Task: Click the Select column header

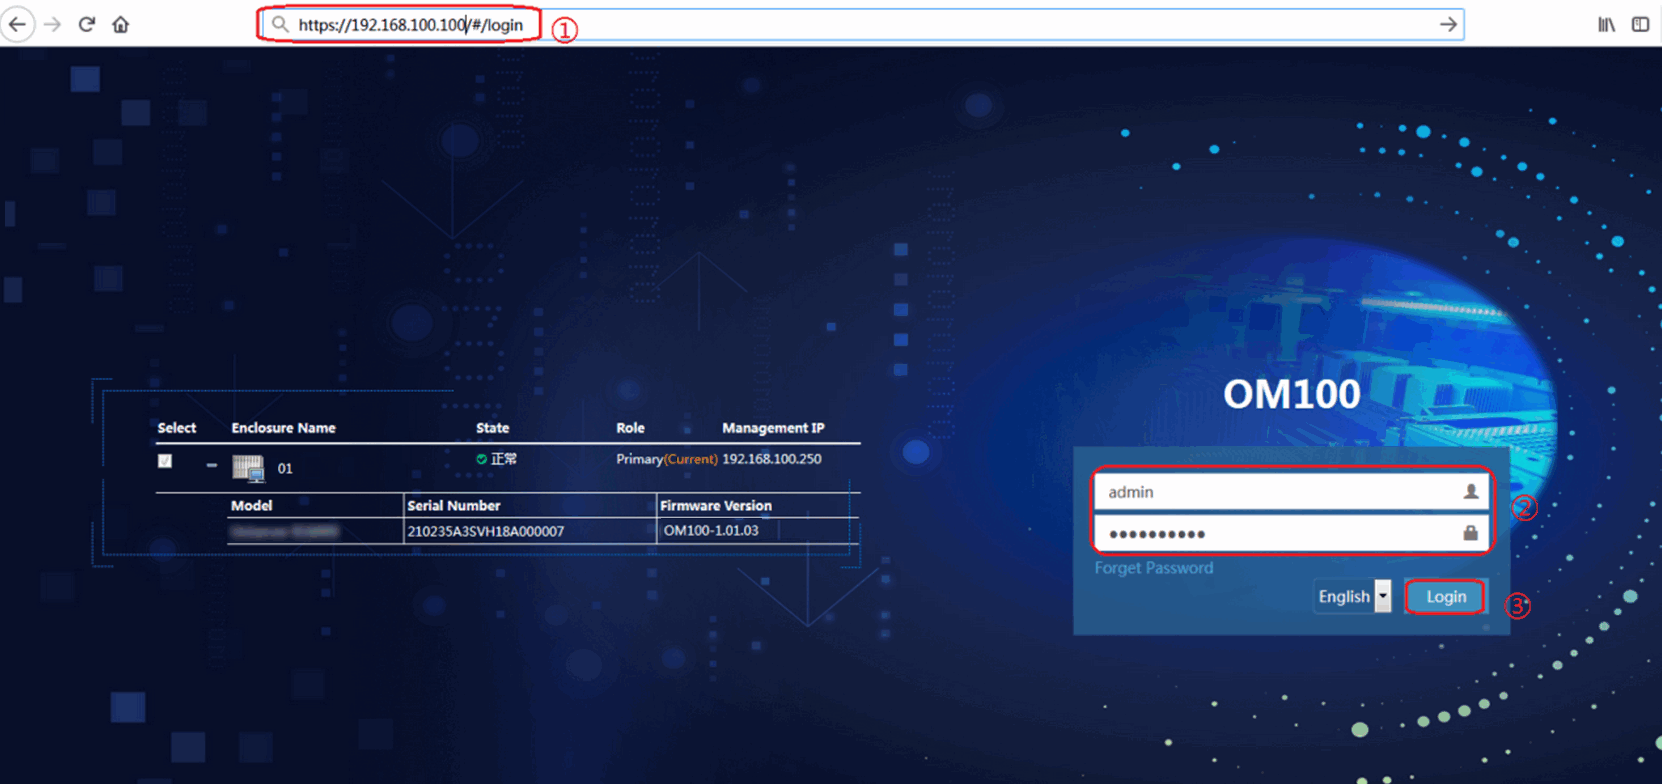Action: (177, 427)
